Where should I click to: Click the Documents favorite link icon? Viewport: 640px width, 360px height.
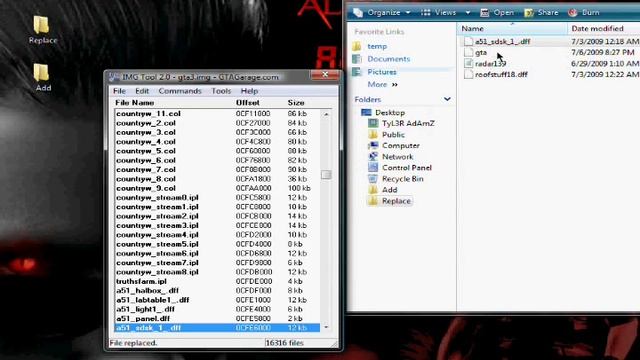click(x=357, y=59)
